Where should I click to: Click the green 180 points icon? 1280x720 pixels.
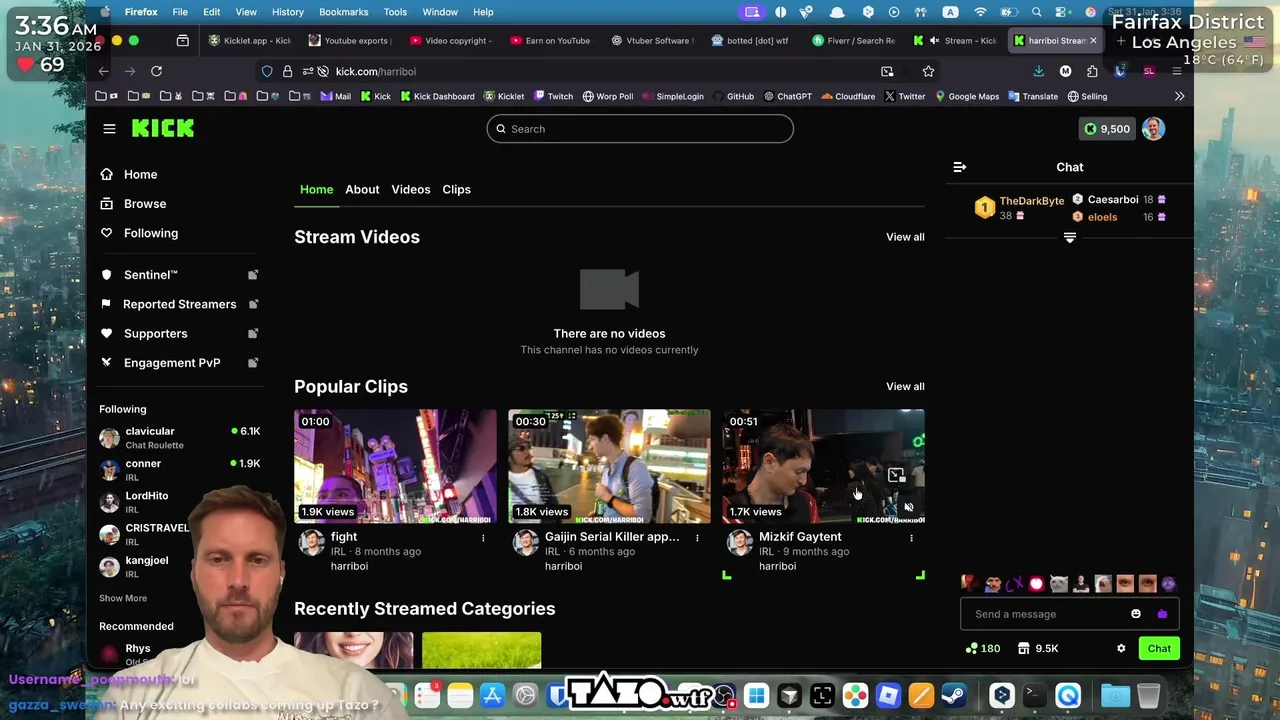(982, 648)
